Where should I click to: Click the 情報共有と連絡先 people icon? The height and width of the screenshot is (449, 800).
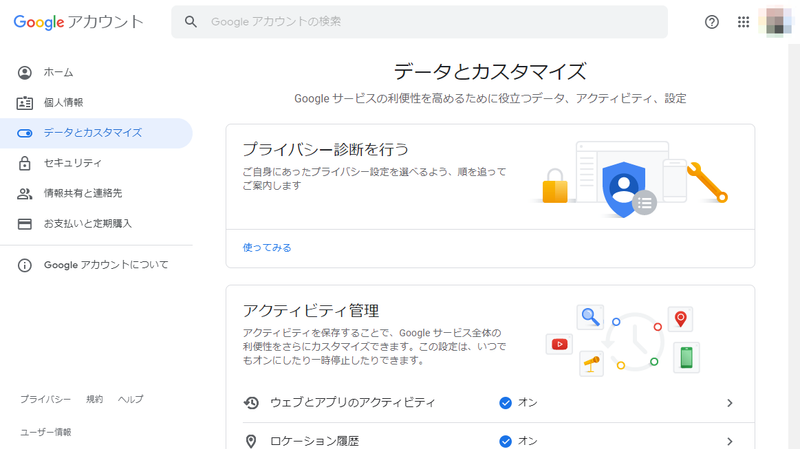click(24, 194)
